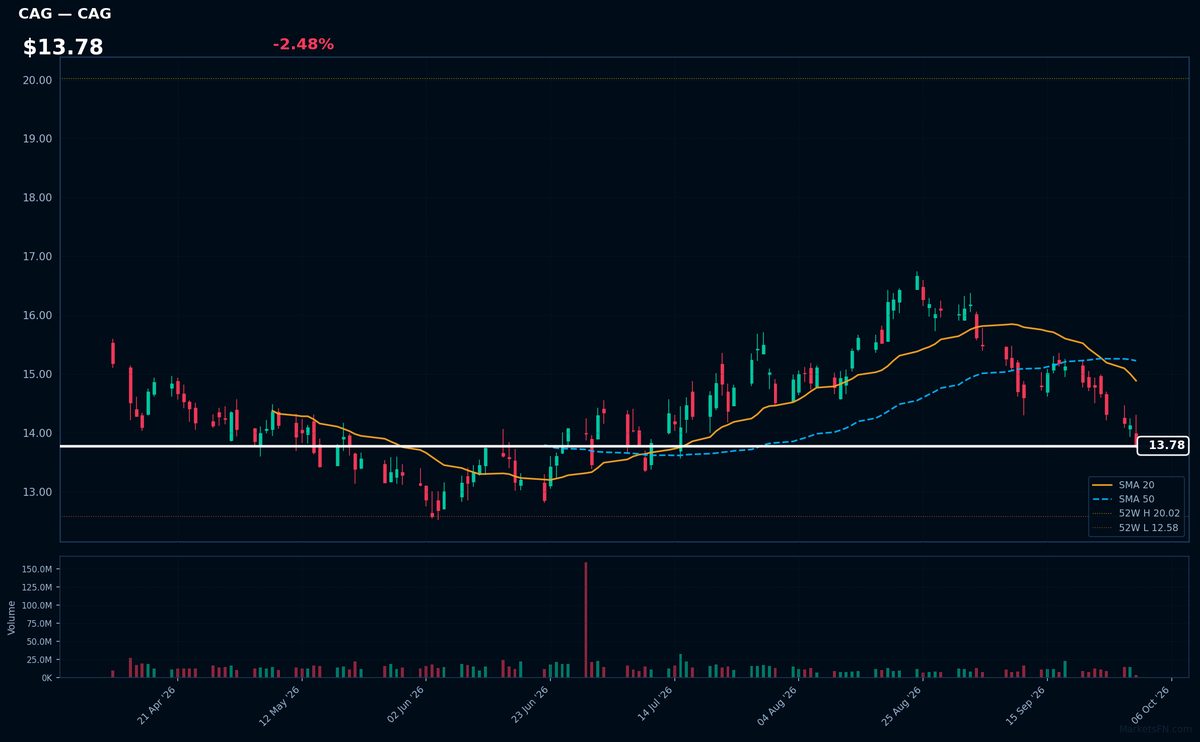Screen dimensions: 1200x742
Task: Select SMA 50 legend entry
Action: pos(1136,499)
